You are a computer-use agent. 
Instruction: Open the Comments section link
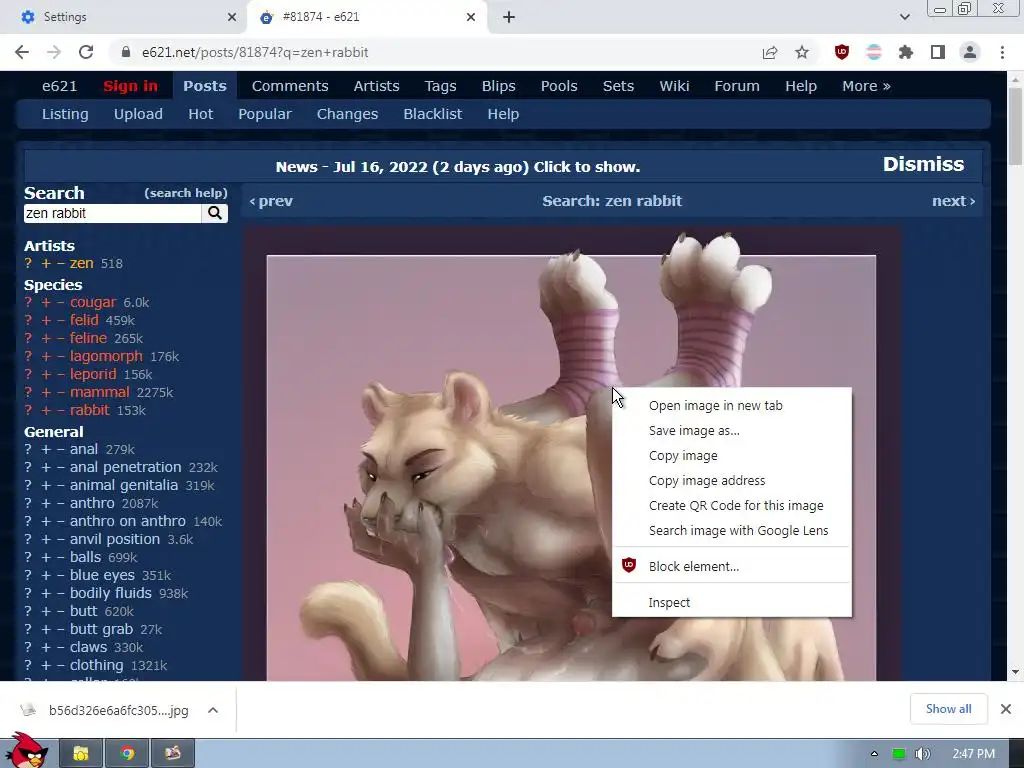tap(290, 86)
